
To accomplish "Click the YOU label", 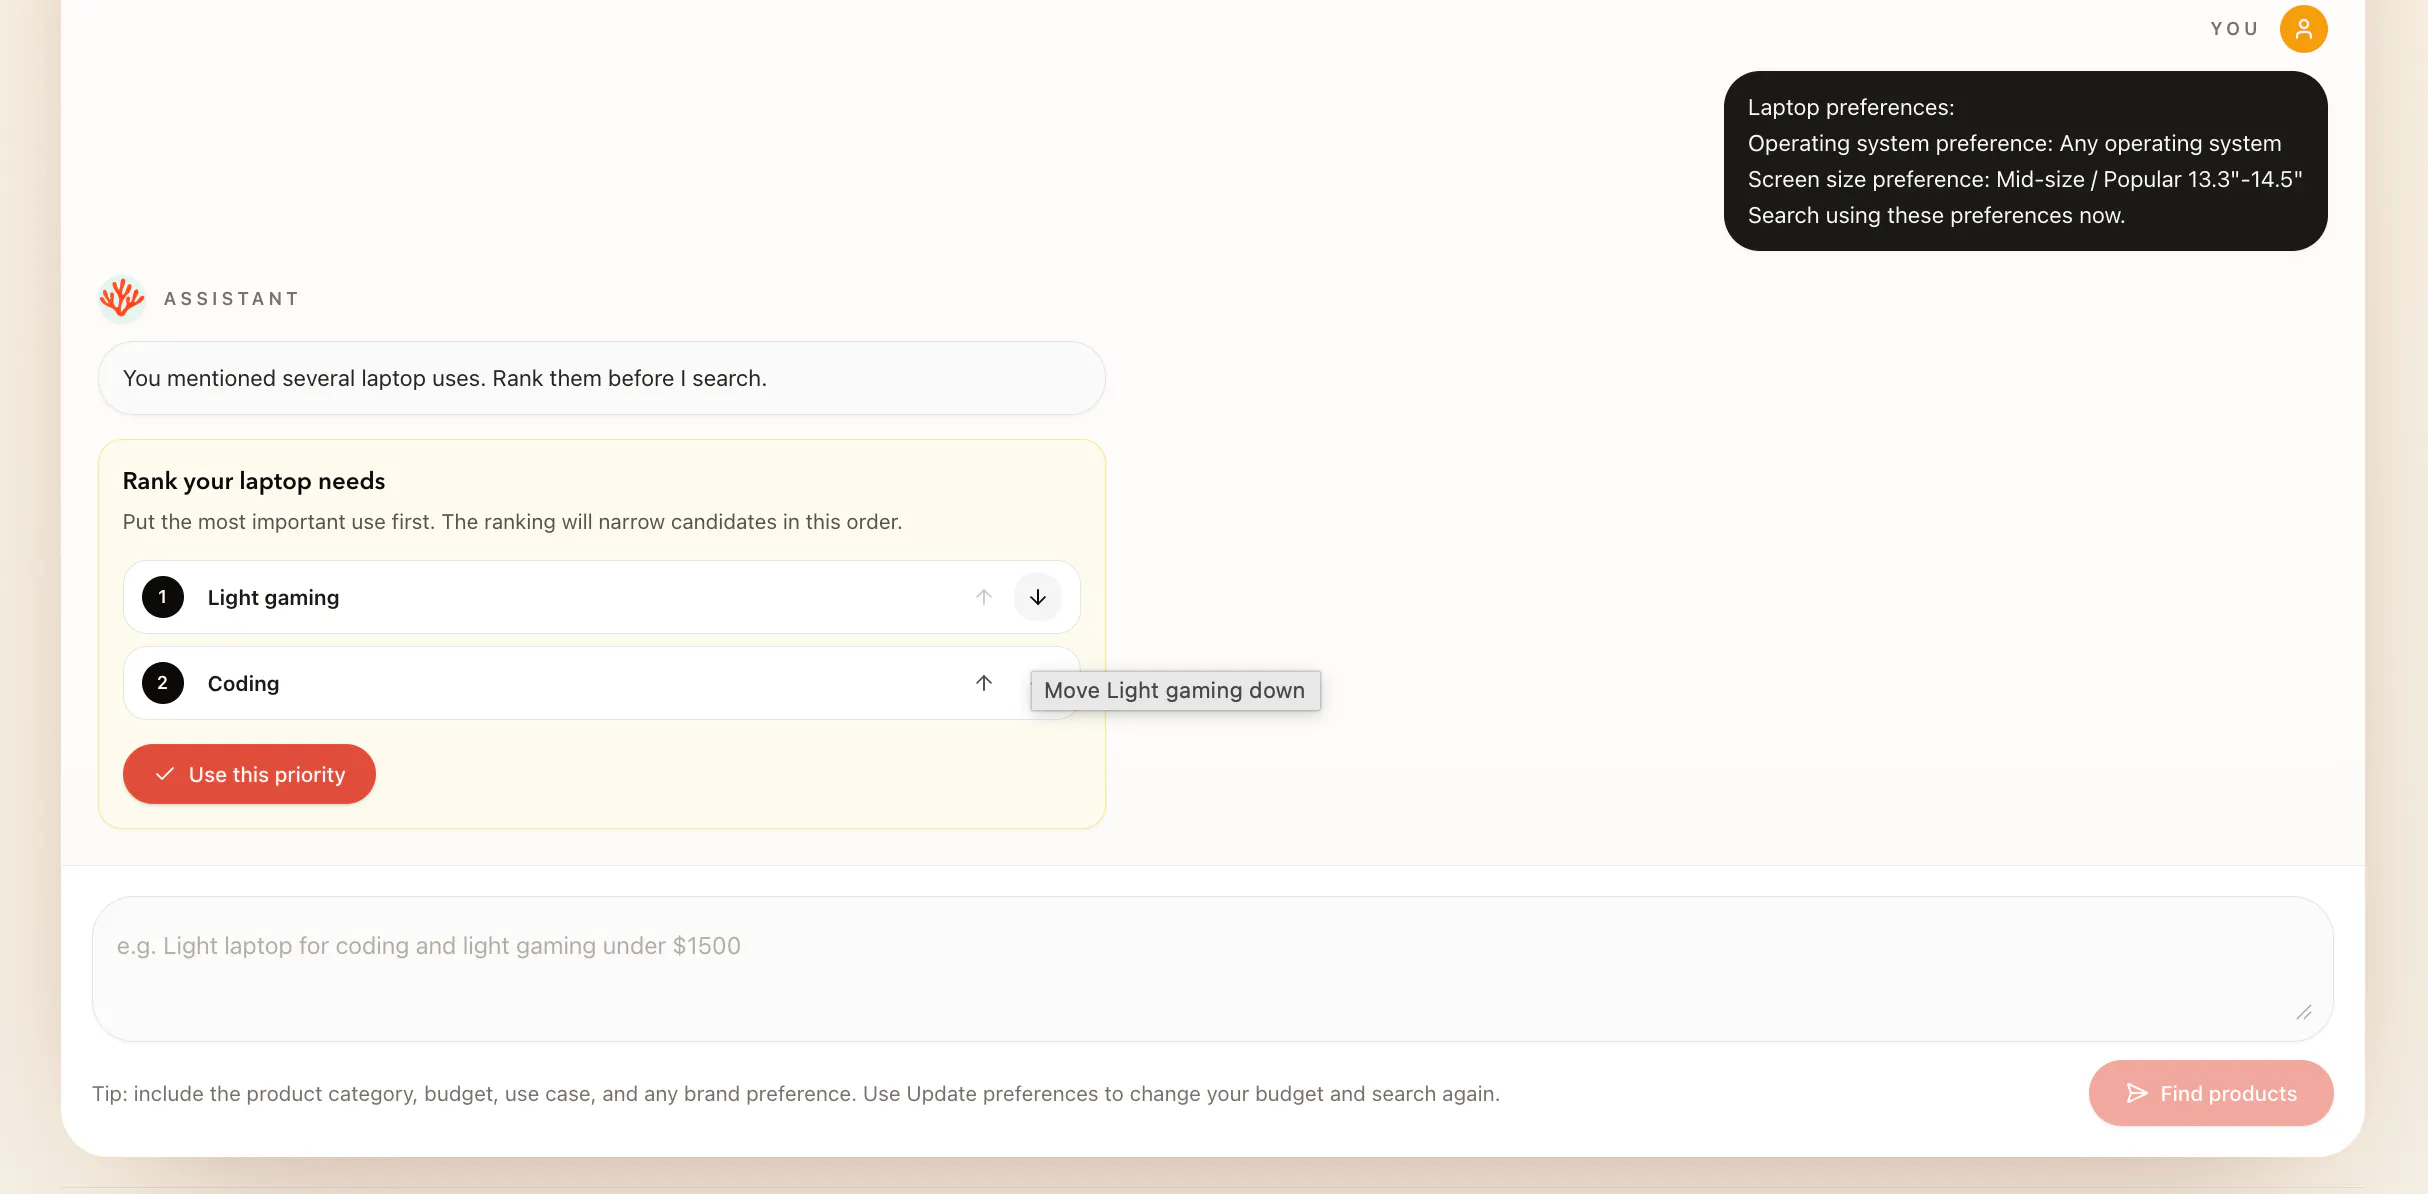I will (x=2234, y=29).
